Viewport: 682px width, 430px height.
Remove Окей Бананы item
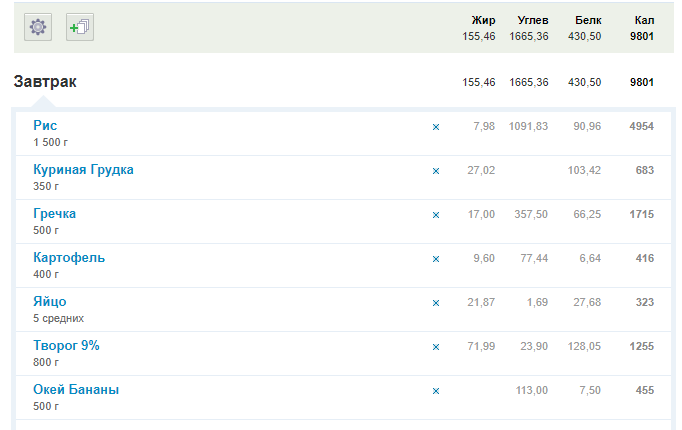(435, 391)
